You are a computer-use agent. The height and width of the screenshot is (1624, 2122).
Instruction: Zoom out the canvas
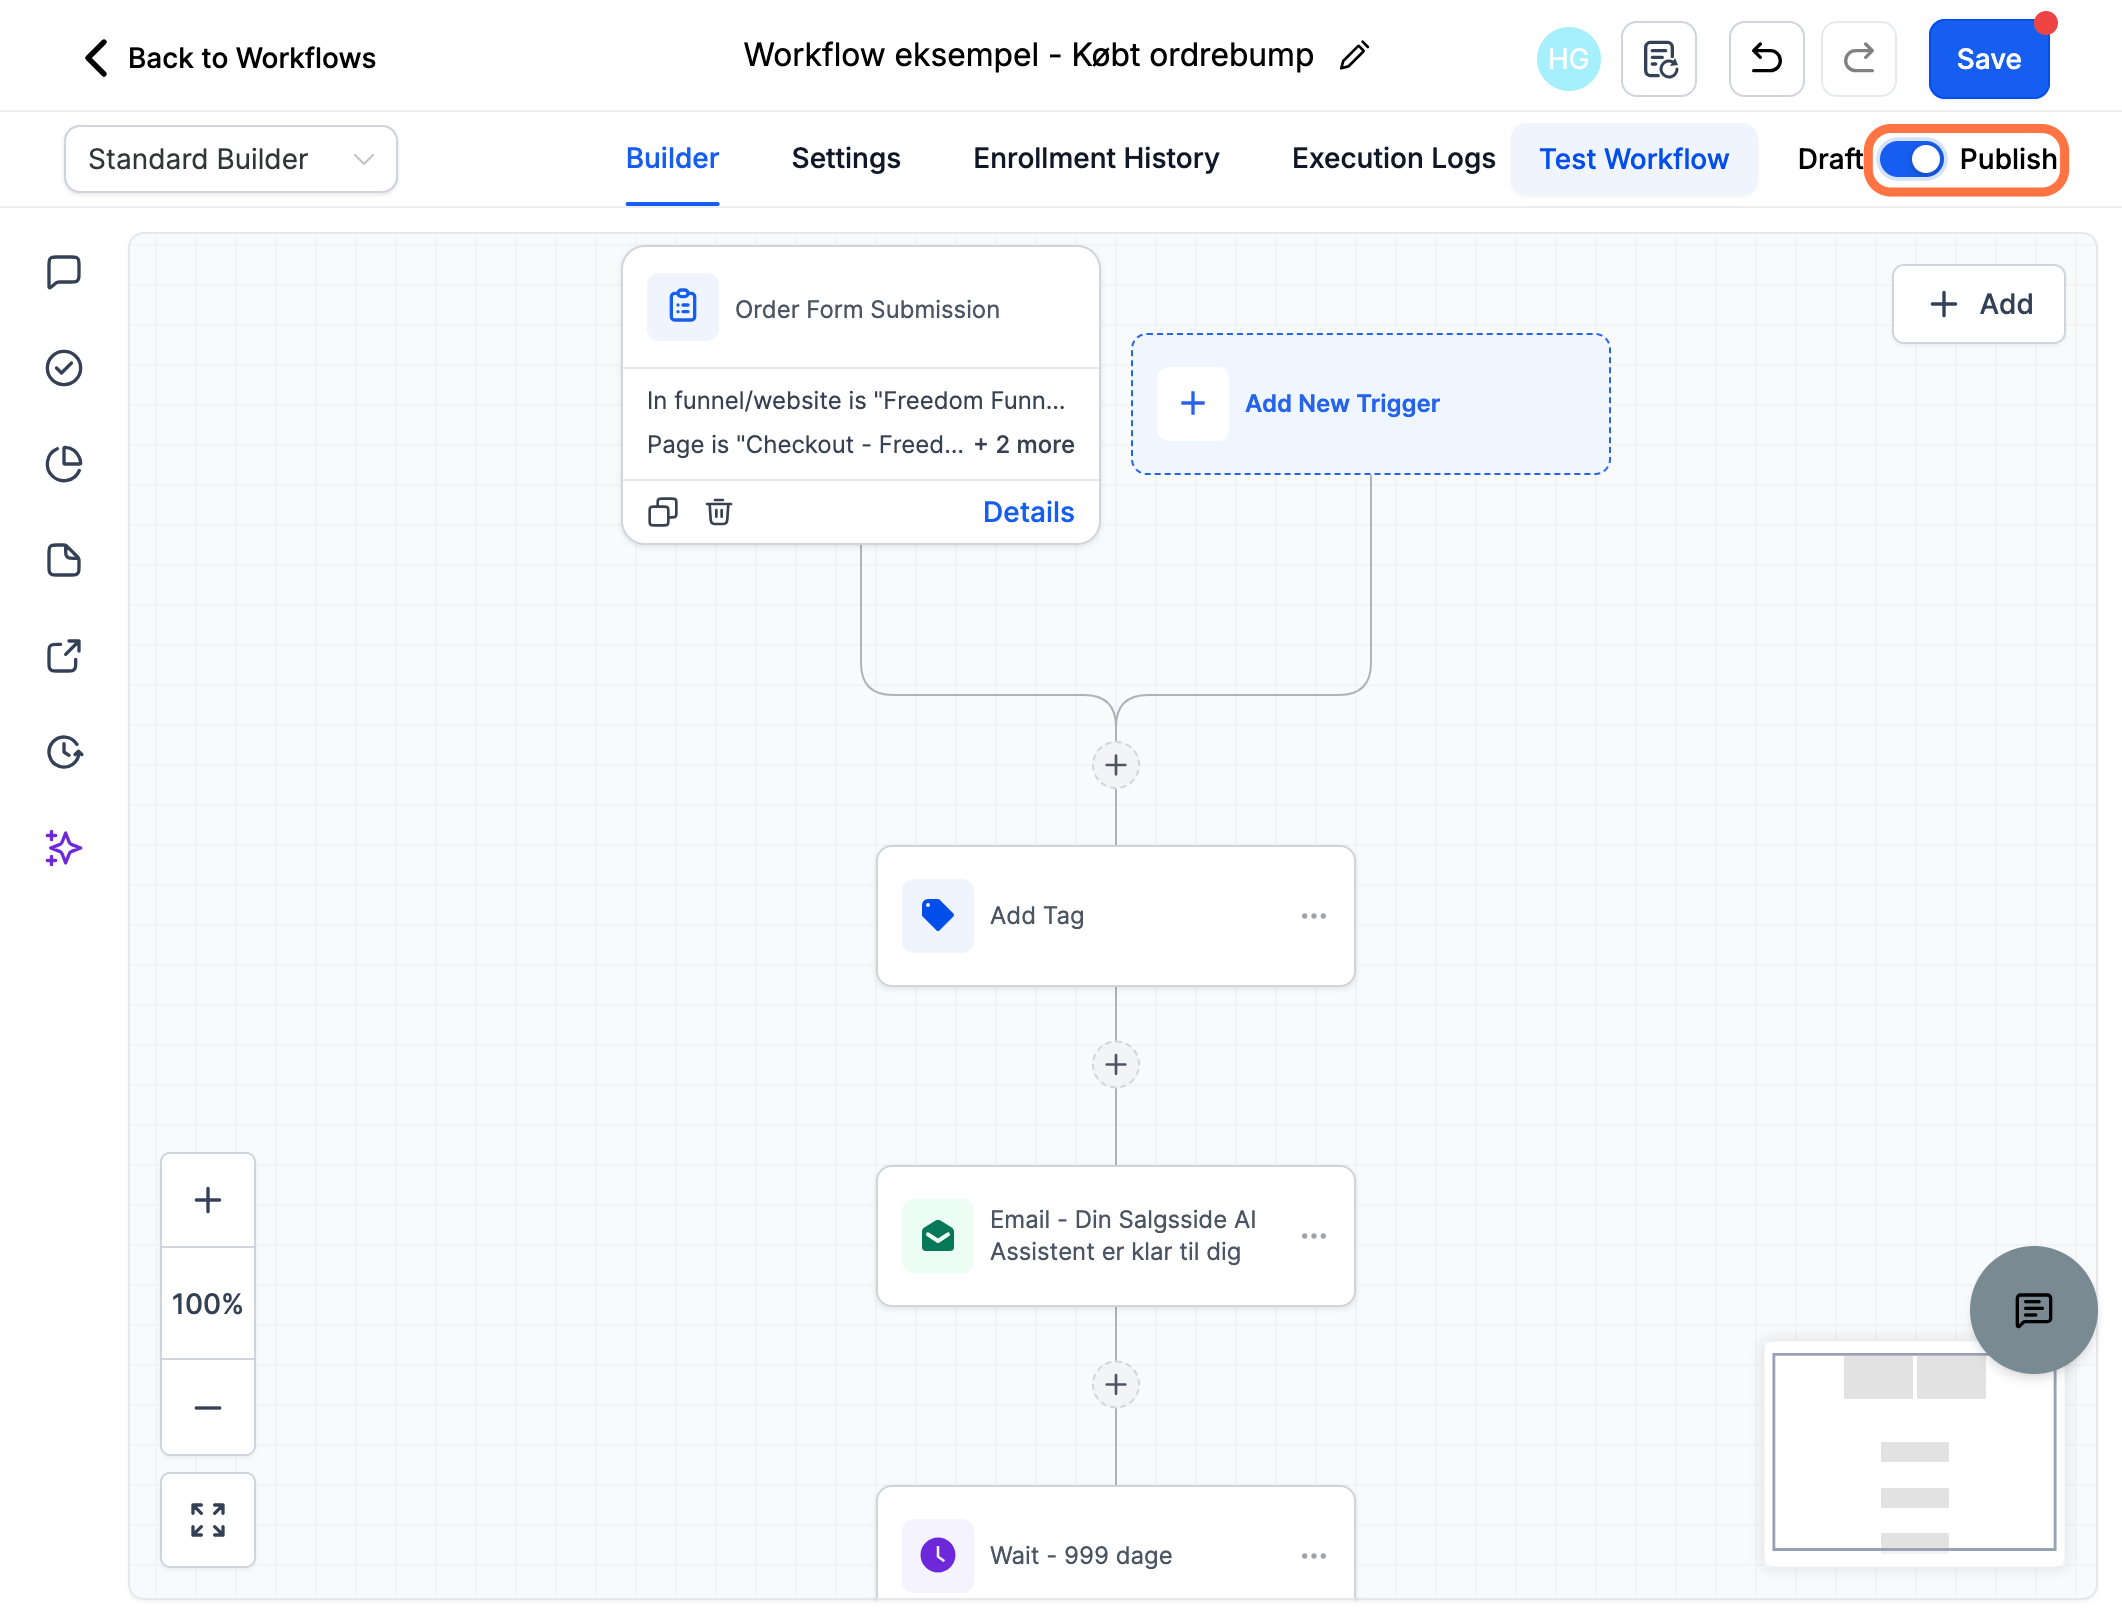pos(208,1407)
